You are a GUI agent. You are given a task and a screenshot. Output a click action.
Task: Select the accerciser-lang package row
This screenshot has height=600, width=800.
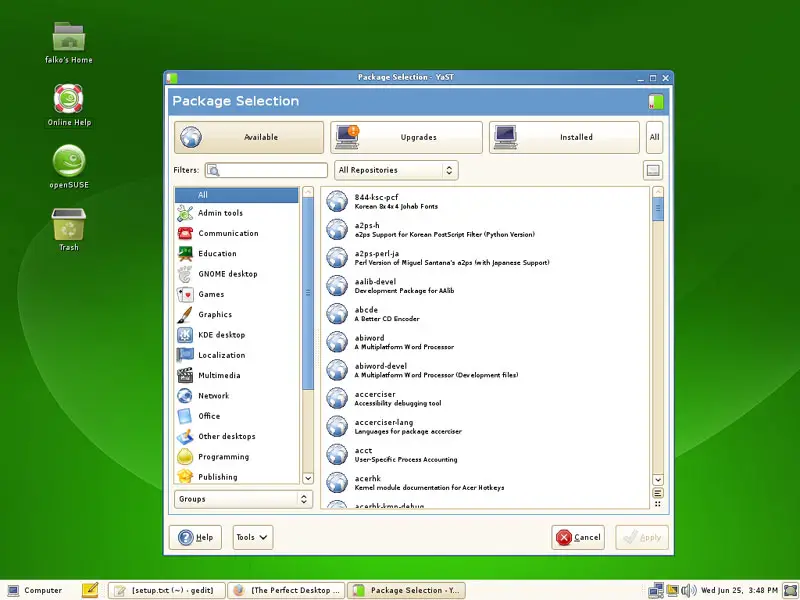pyautogui.click(x=485, y=427)
